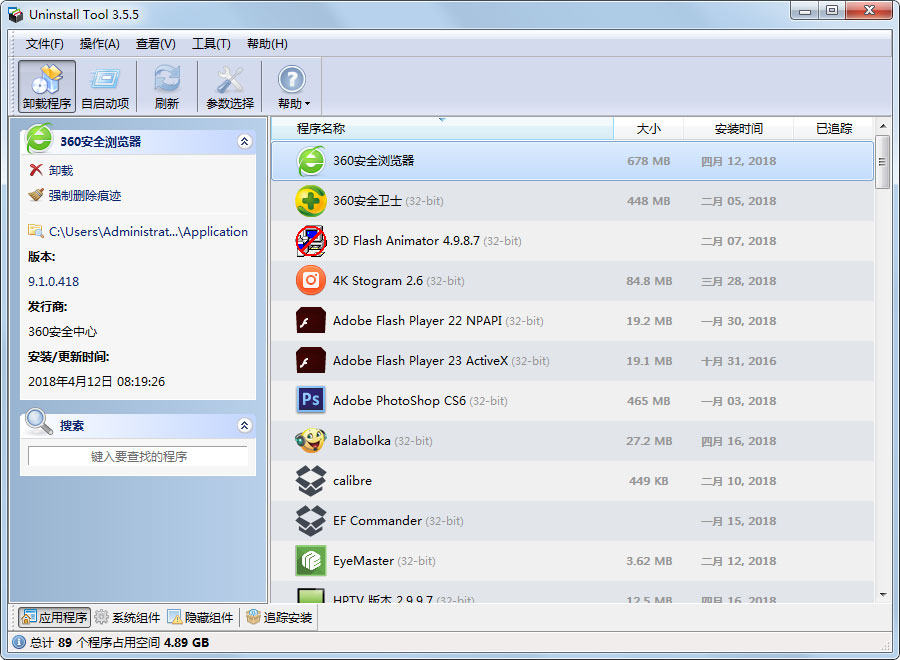
Task: Switch to the 隐藏组件 tab
Action: 200,618
